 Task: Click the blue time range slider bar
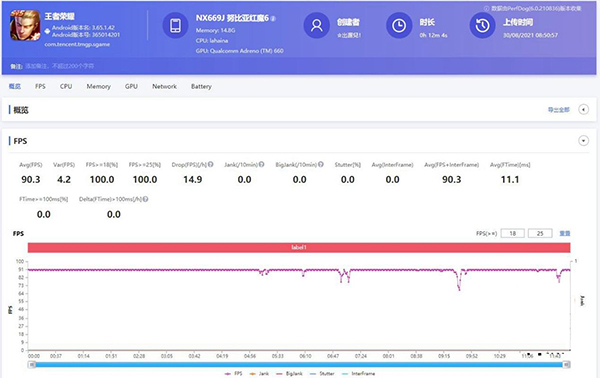coord(299,365)
